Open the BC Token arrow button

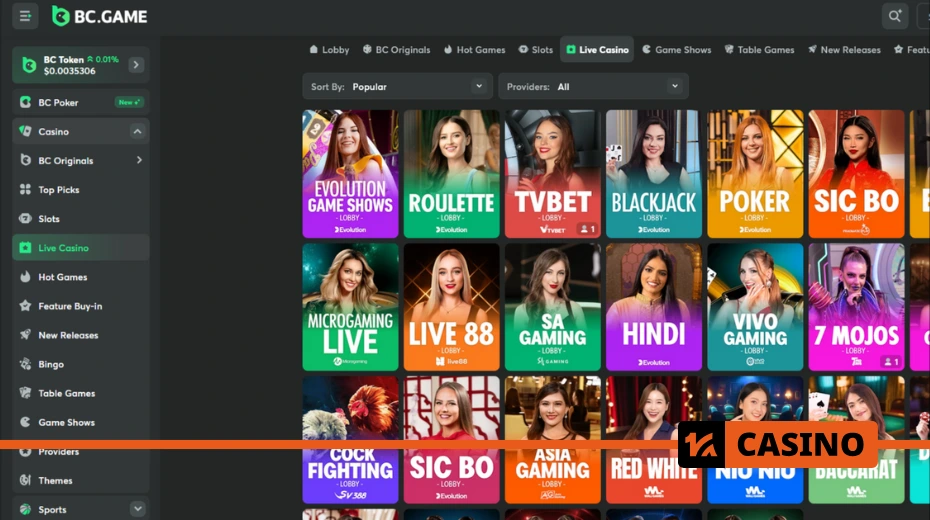click(x=136, y=65)
